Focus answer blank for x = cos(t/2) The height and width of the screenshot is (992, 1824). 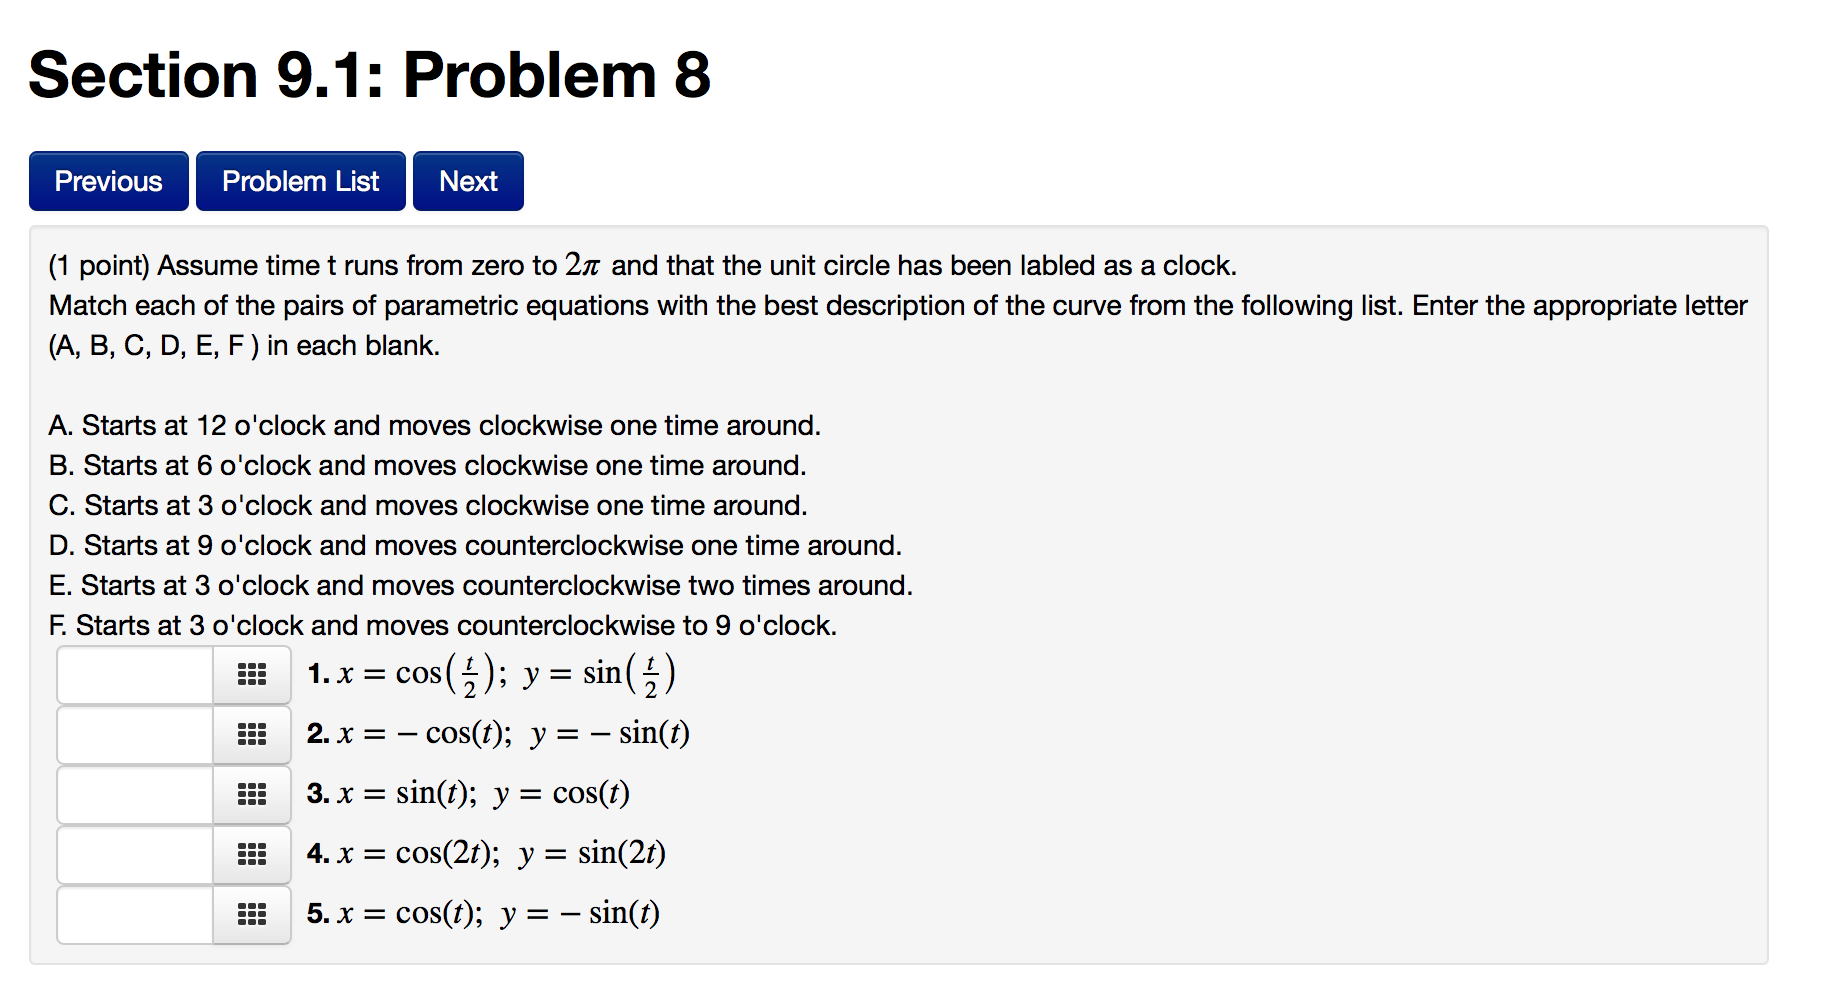point(135,675)
